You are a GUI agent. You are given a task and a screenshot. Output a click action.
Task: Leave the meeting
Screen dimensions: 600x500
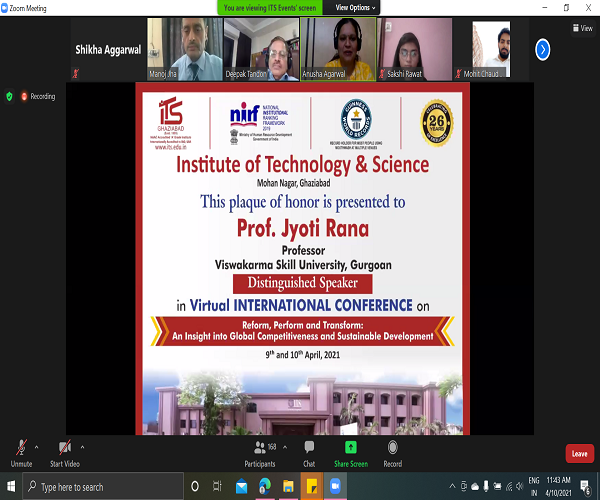point(580,454)
